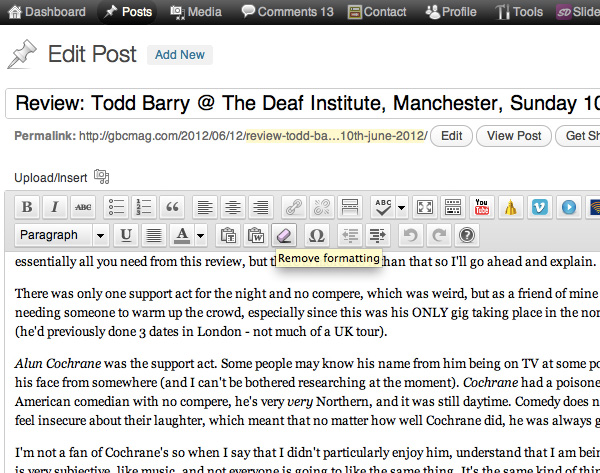Viewport: 600px width, 473px height.
Task: Outdent the paragraph
Action: pyautogui.click(x=350, y=235)
